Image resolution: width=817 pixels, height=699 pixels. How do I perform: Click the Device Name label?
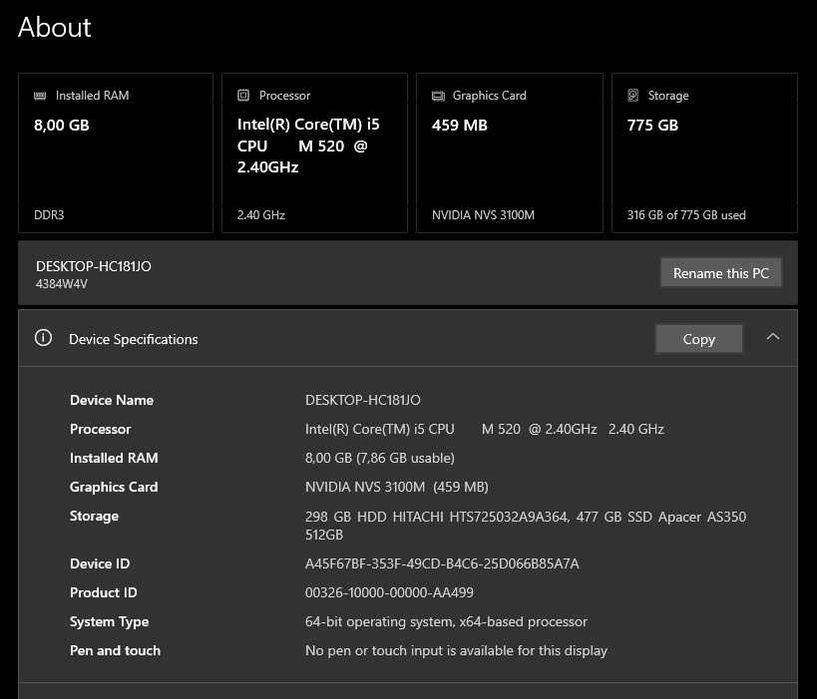(x=112, y=400)
